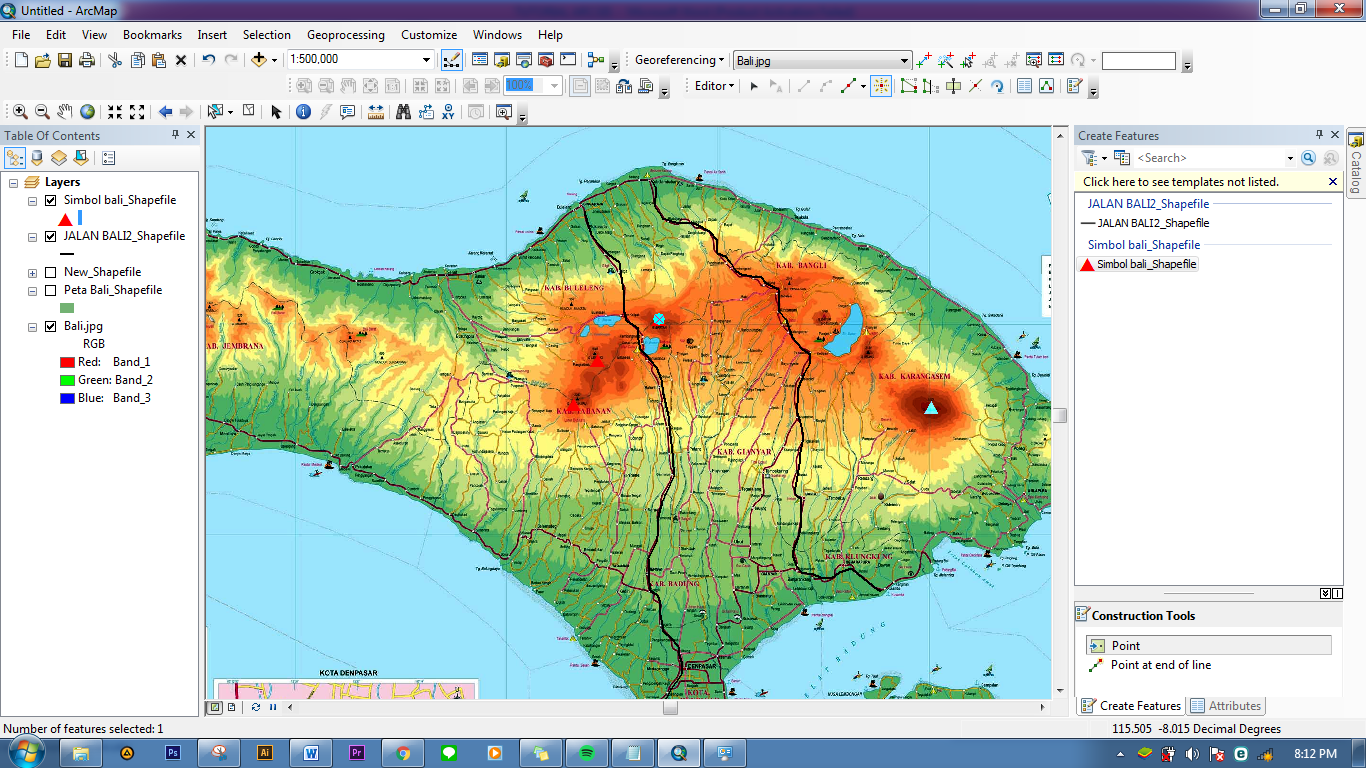
Task: Click the Search field in Create Features panel
Action: coord(1210,157)
